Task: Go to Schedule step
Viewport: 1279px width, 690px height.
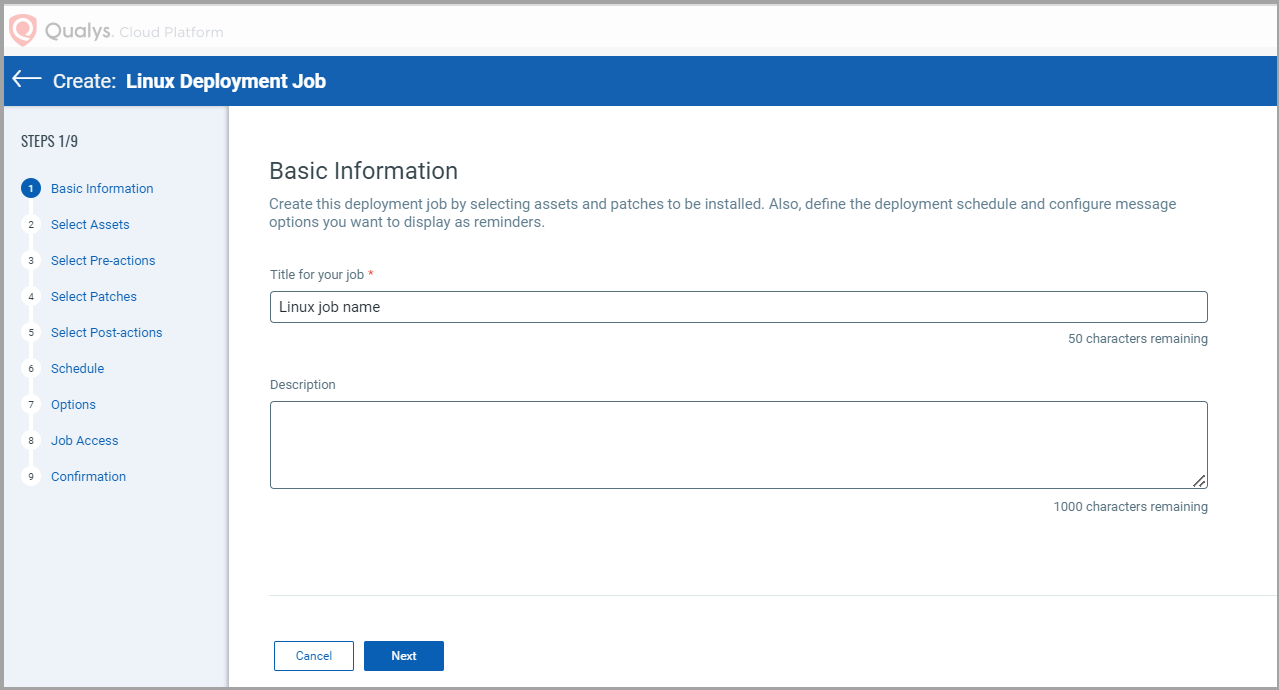Action: 77,369
